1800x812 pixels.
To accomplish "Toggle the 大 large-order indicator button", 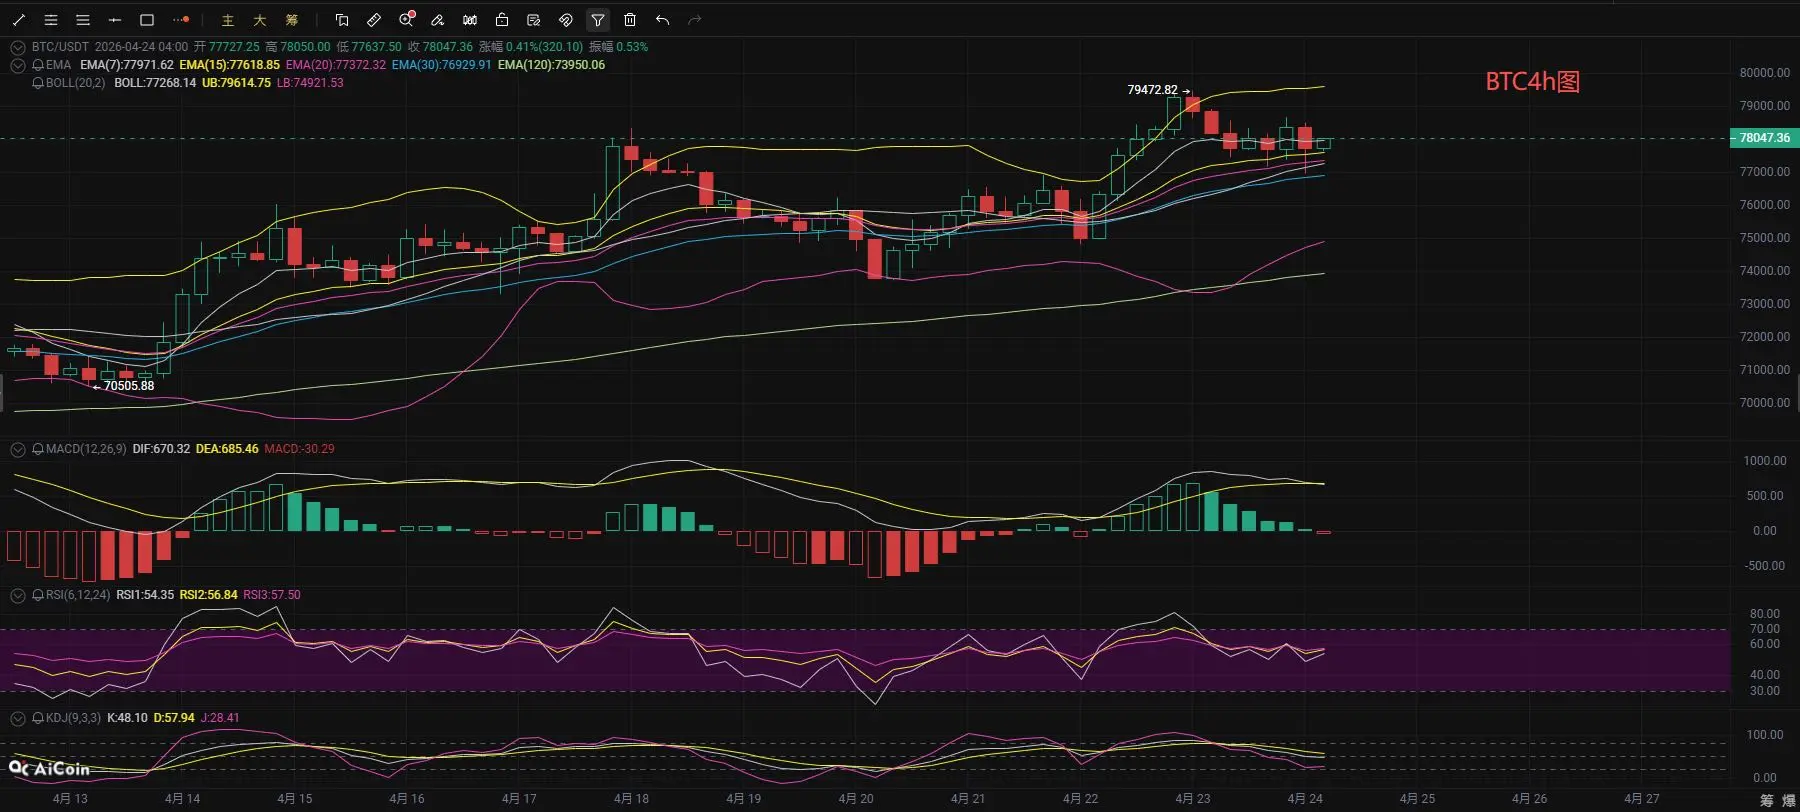I will point(260,20).
